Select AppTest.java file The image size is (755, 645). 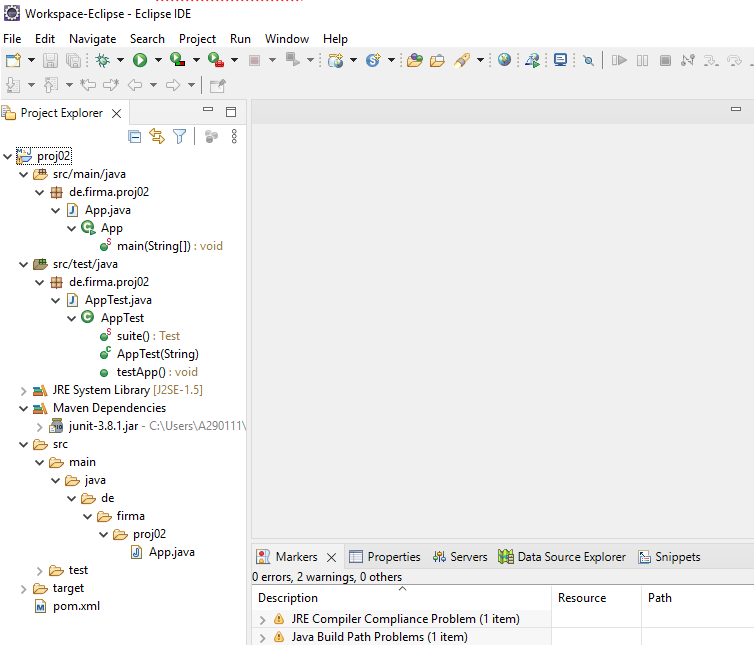(x=109, y=300)
